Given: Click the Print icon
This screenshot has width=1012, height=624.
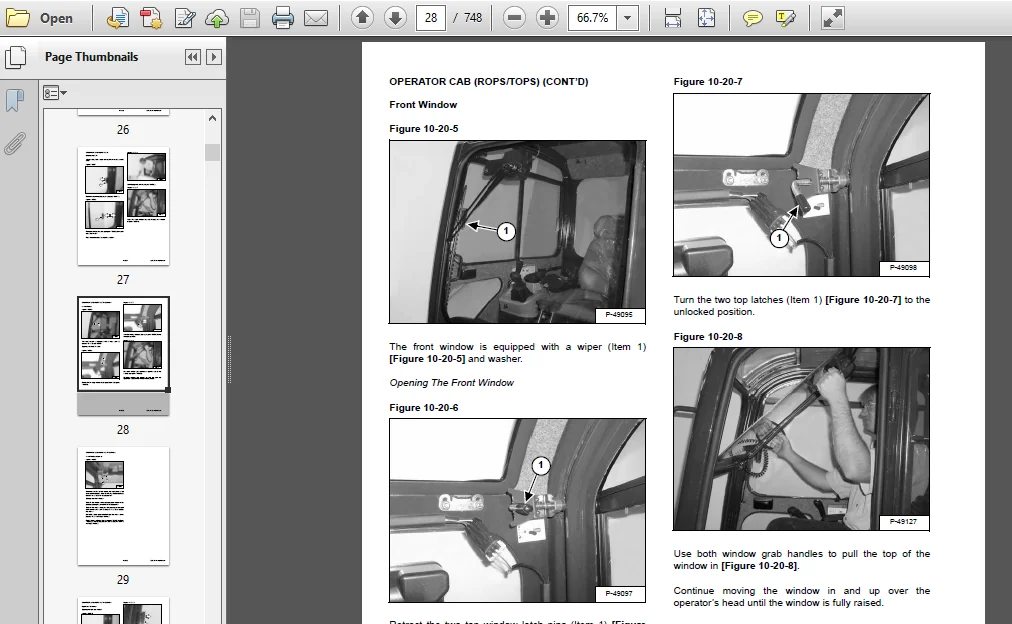Looking at the screenshot, I should pyautogui.click(x=283, y=18).
